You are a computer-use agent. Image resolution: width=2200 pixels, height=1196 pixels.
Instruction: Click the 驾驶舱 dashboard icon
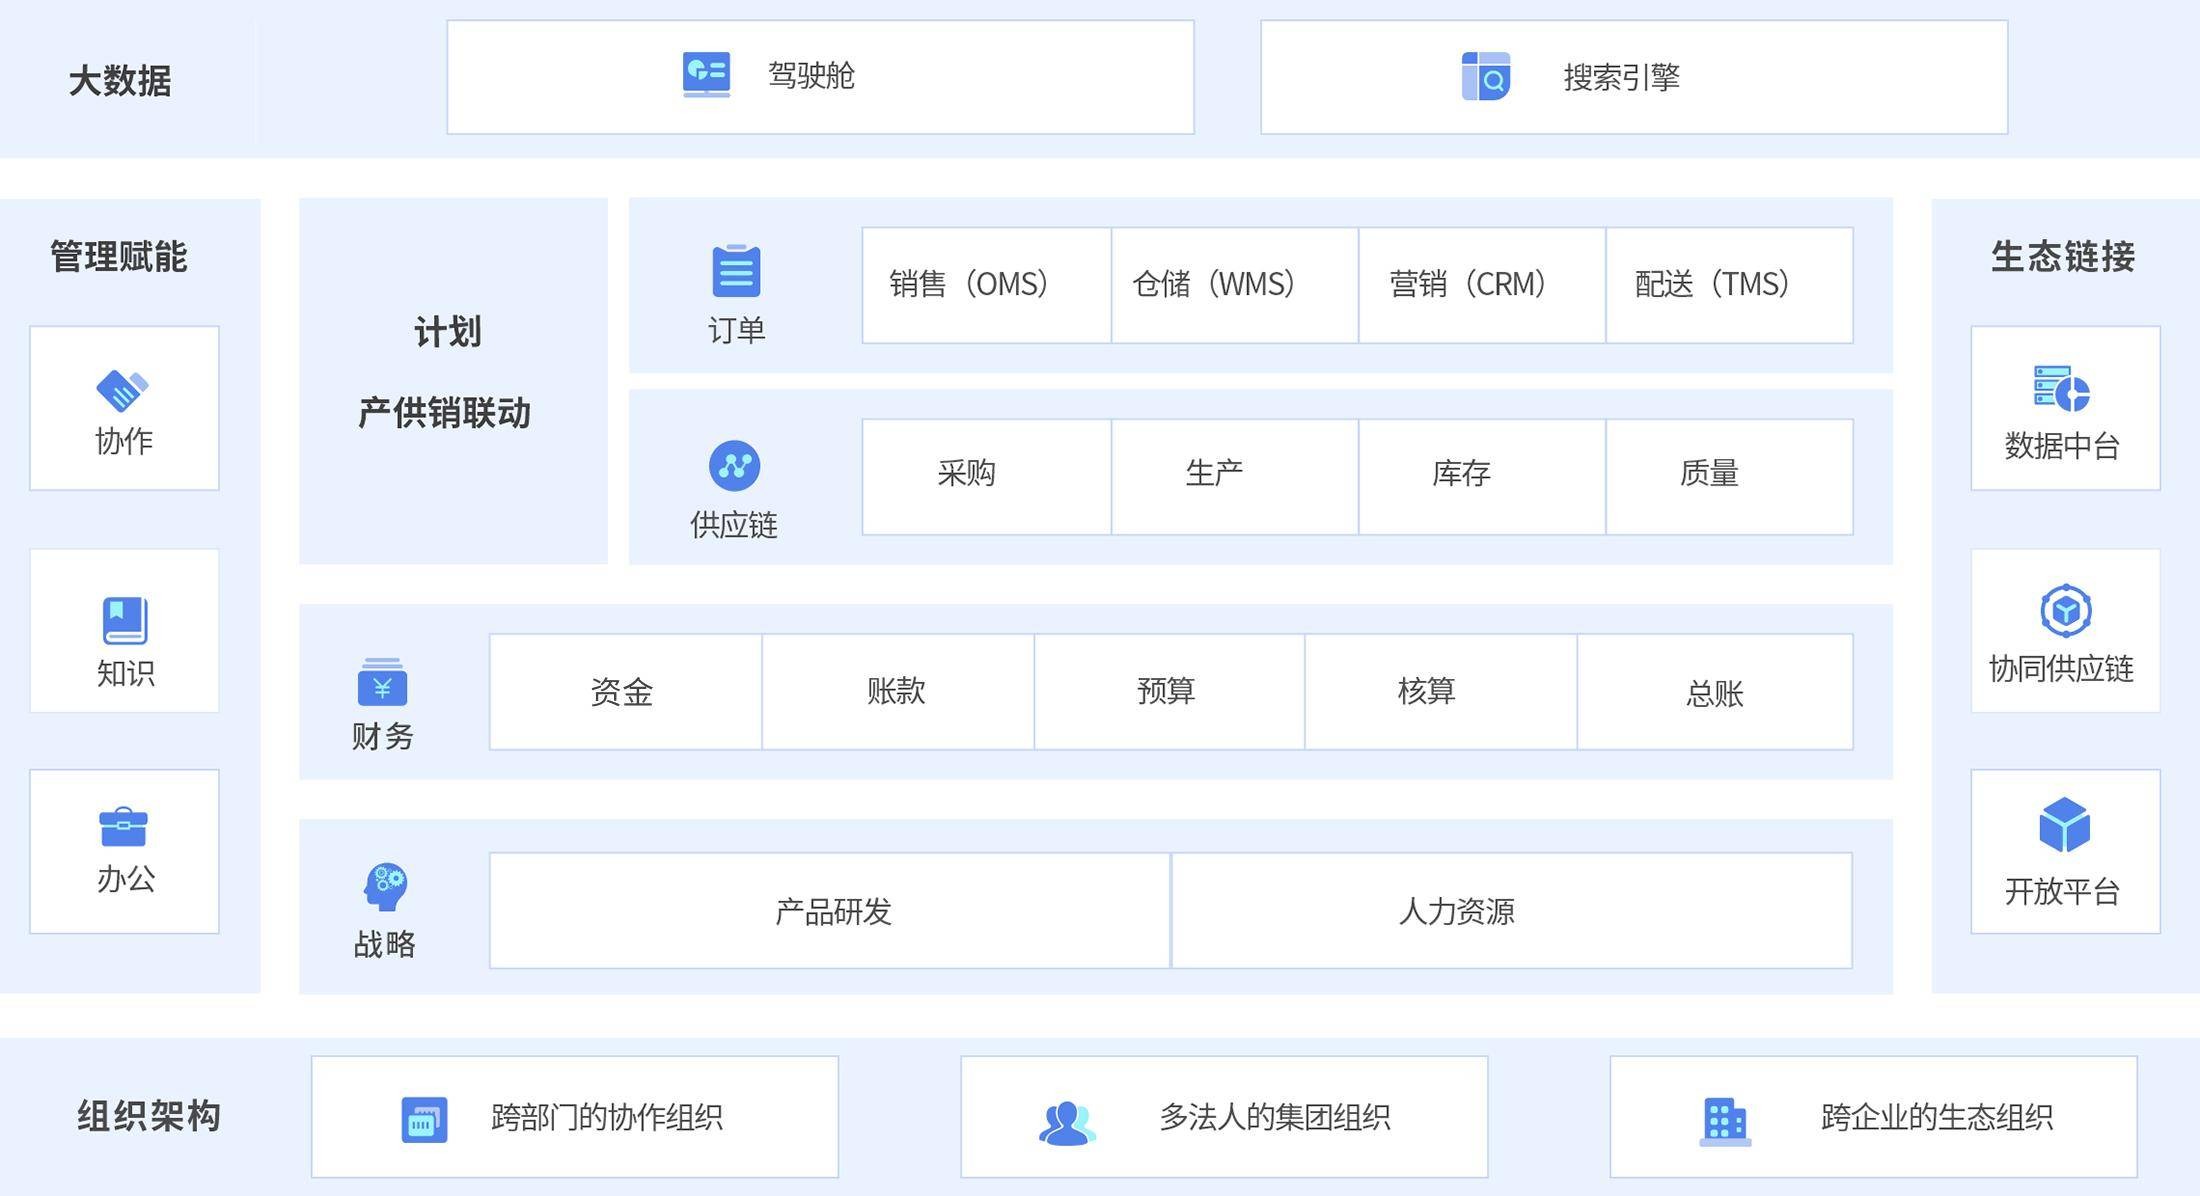(706, 75)
